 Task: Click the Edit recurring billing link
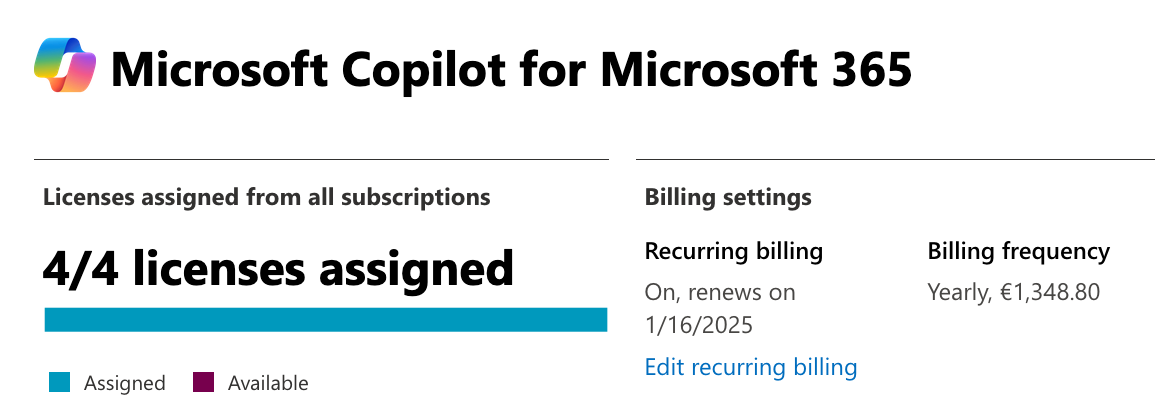(x=751, y=367)
